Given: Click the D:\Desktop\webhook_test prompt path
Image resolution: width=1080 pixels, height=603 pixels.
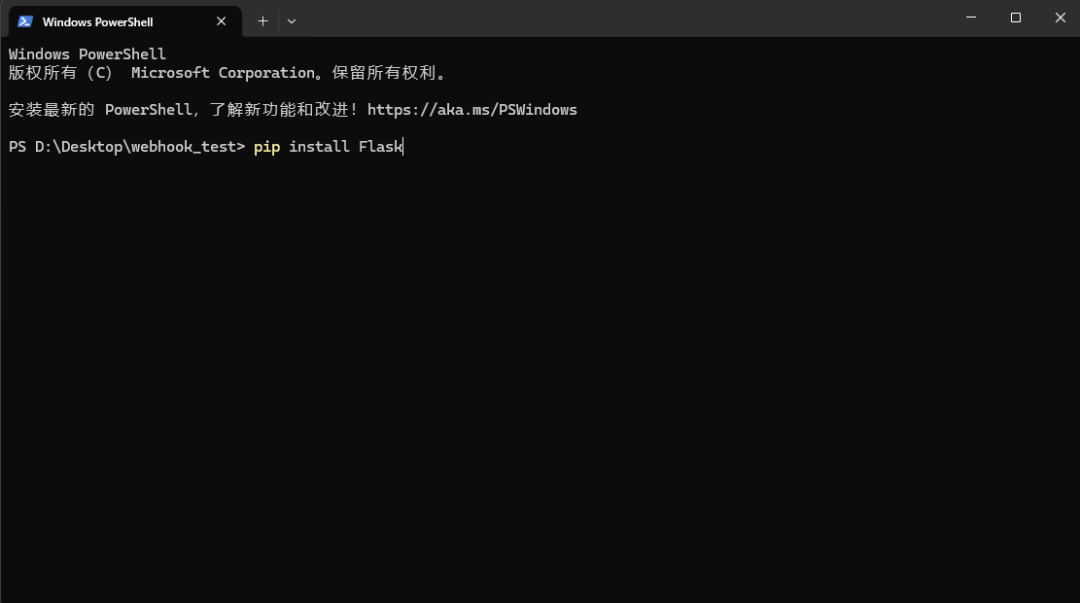Looking at the screenshot, I should 139,147.
